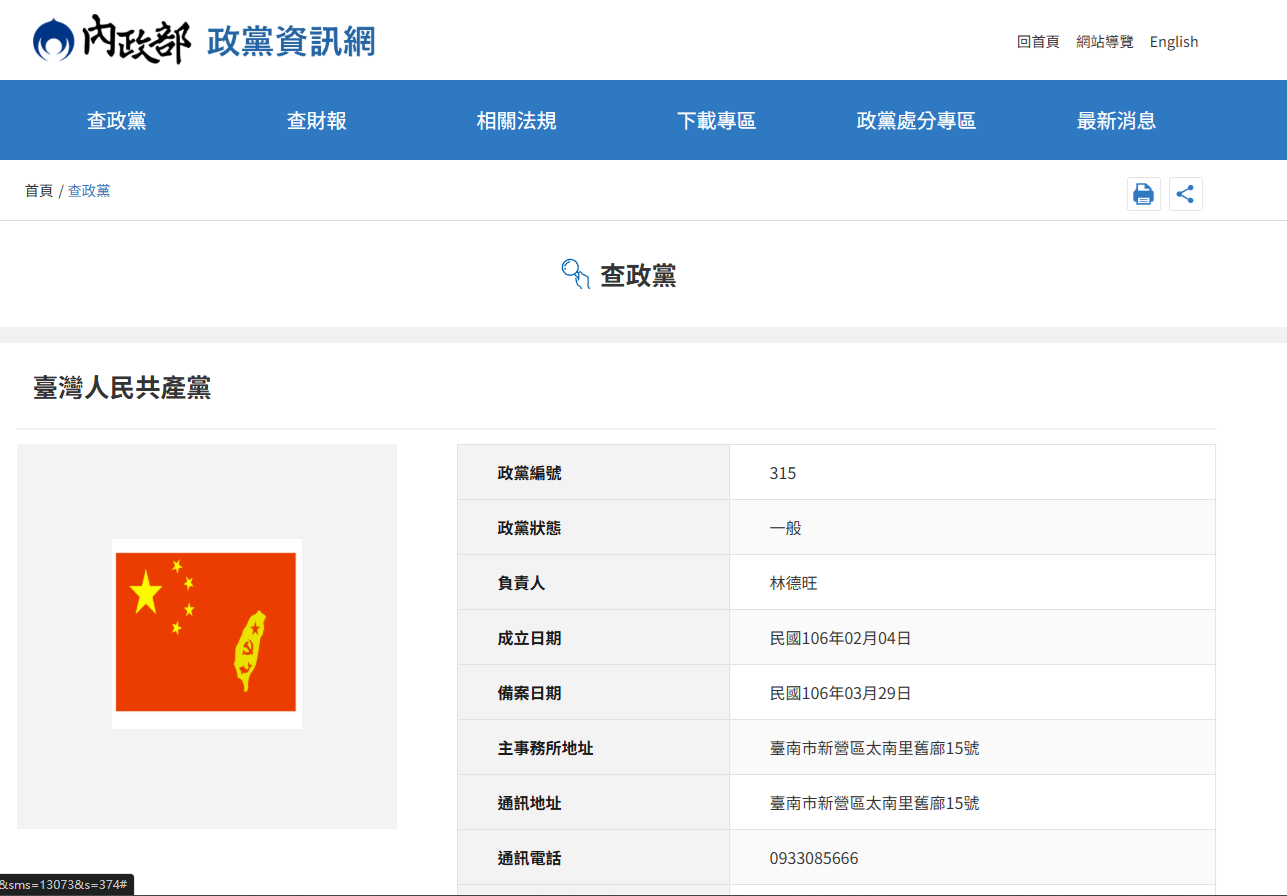Click 首頁 in the breadcrumb
1287x896 pixels.
(x=39, y=191)
